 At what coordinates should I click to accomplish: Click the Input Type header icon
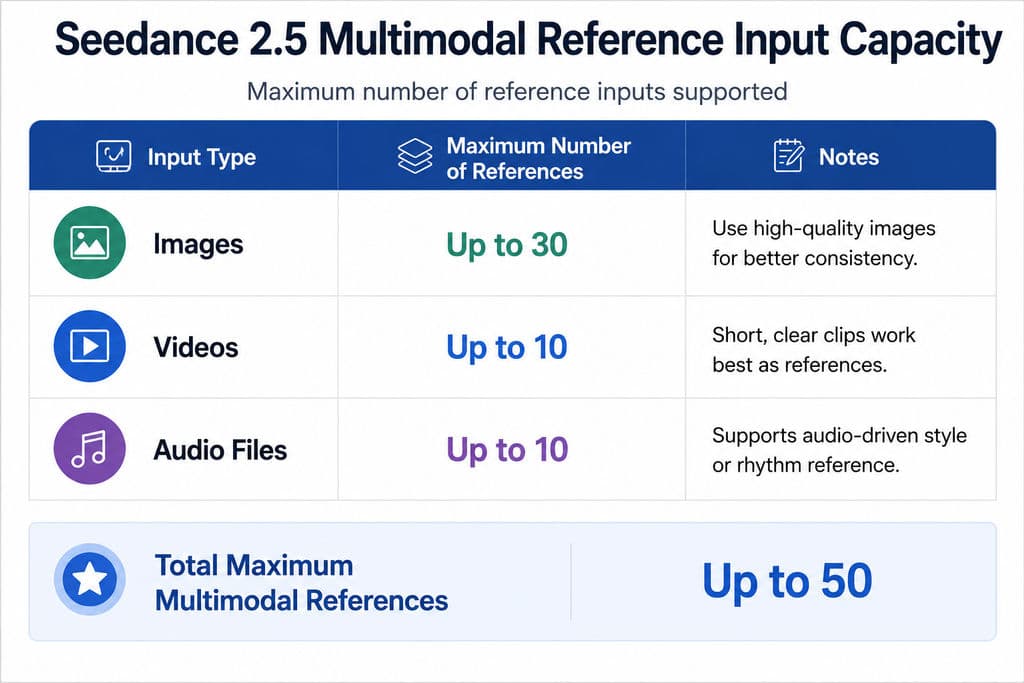pos(114,156)
